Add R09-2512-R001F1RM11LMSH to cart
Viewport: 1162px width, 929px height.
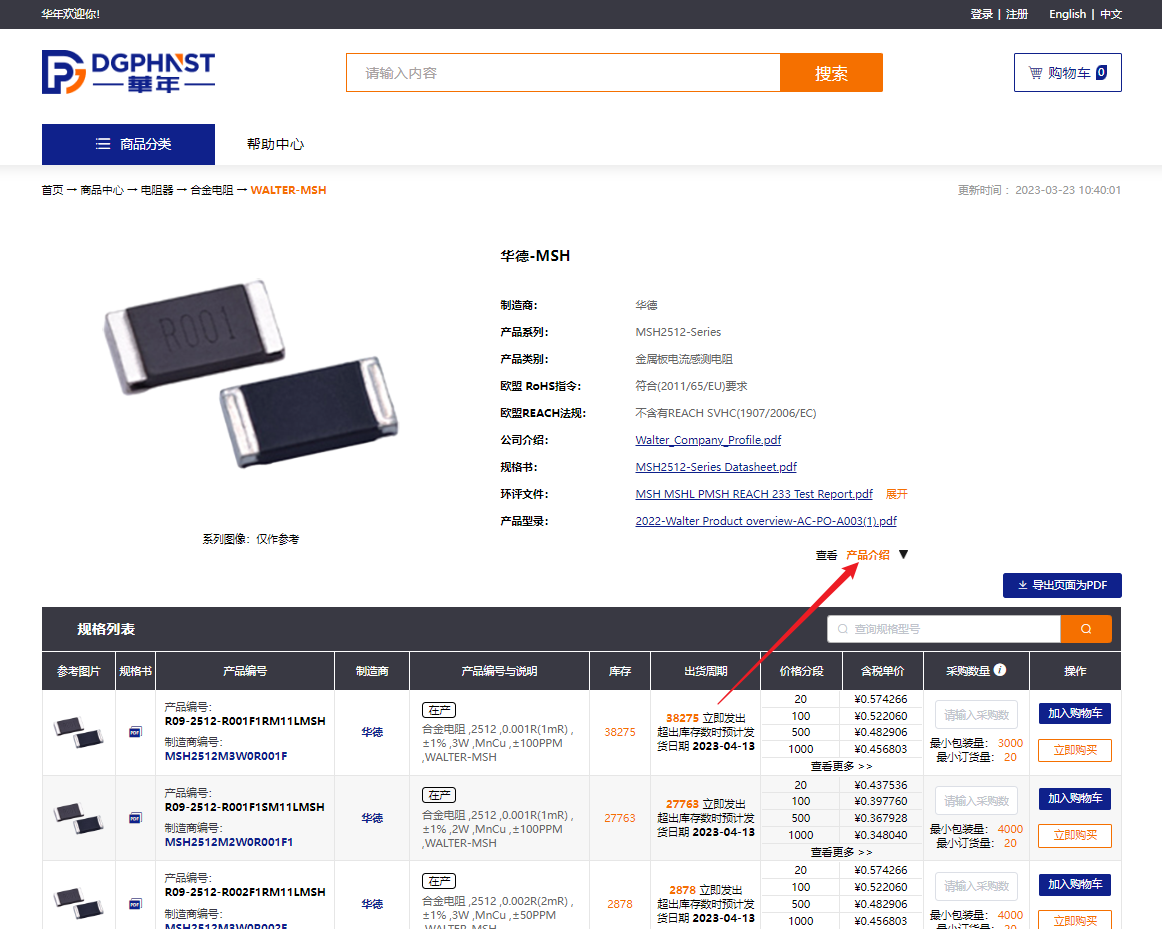1075,713
